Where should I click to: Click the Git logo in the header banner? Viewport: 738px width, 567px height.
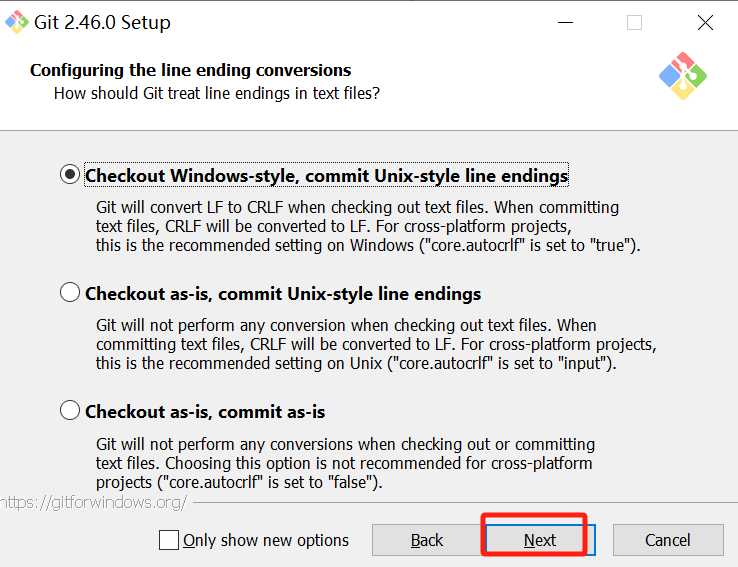pyautogui.click(x=683, y=76)
